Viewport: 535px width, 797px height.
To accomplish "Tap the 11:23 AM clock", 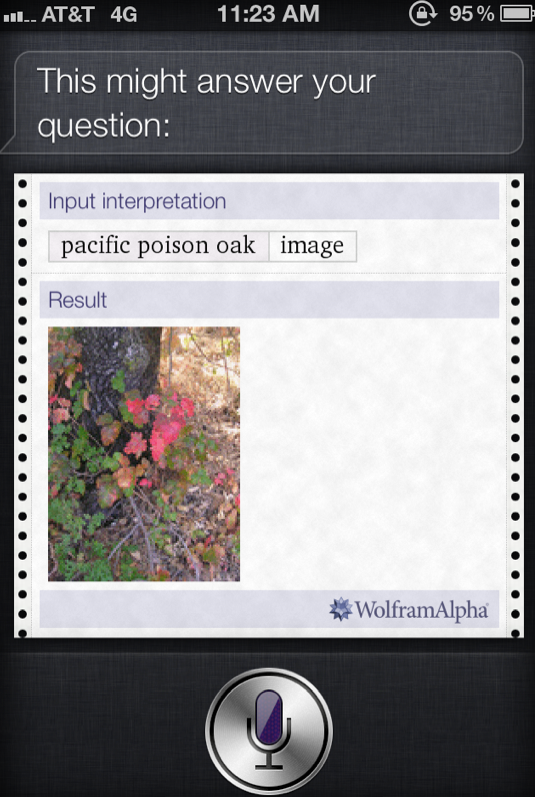I will (268, 14).
